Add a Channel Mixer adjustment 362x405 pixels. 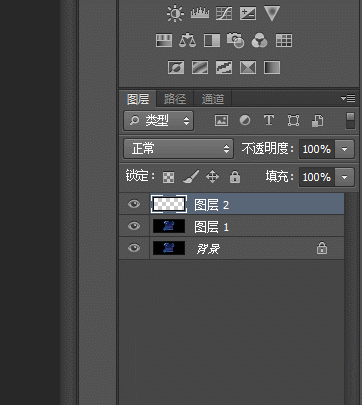click(x=259, y=40)
